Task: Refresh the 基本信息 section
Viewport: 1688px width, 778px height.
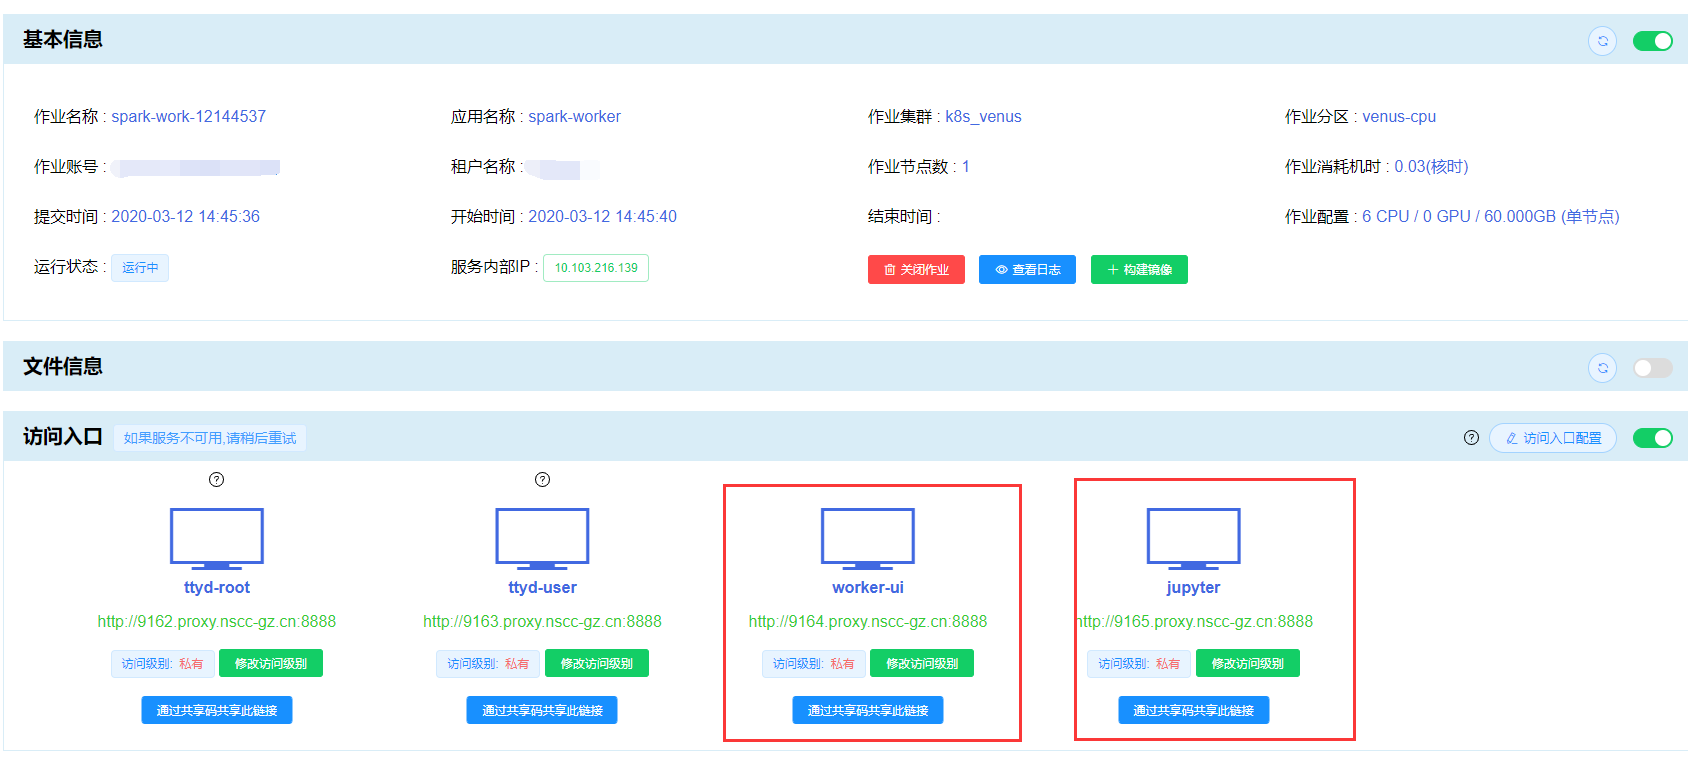Action: [1602, 41]
